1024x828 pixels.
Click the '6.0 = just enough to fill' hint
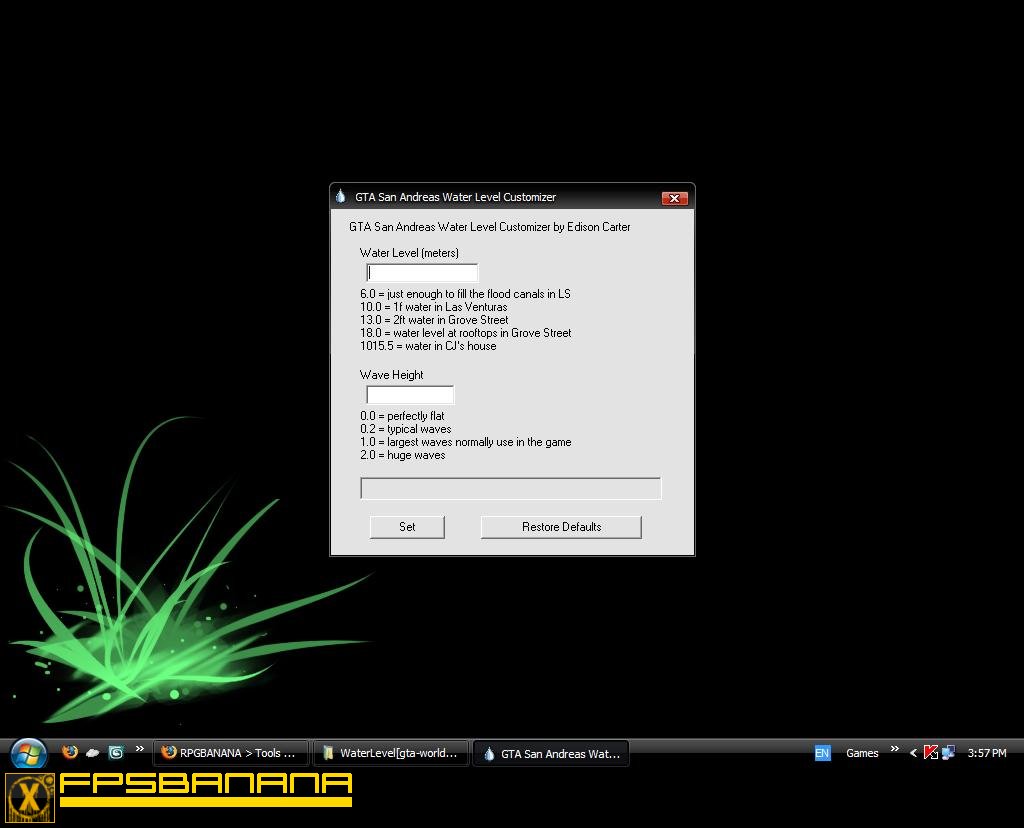[465, 294]
